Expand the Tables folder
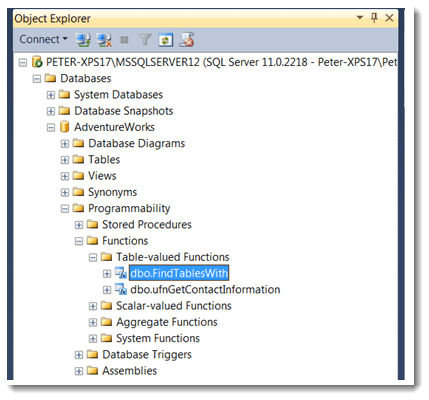 [x=65, y=160]
